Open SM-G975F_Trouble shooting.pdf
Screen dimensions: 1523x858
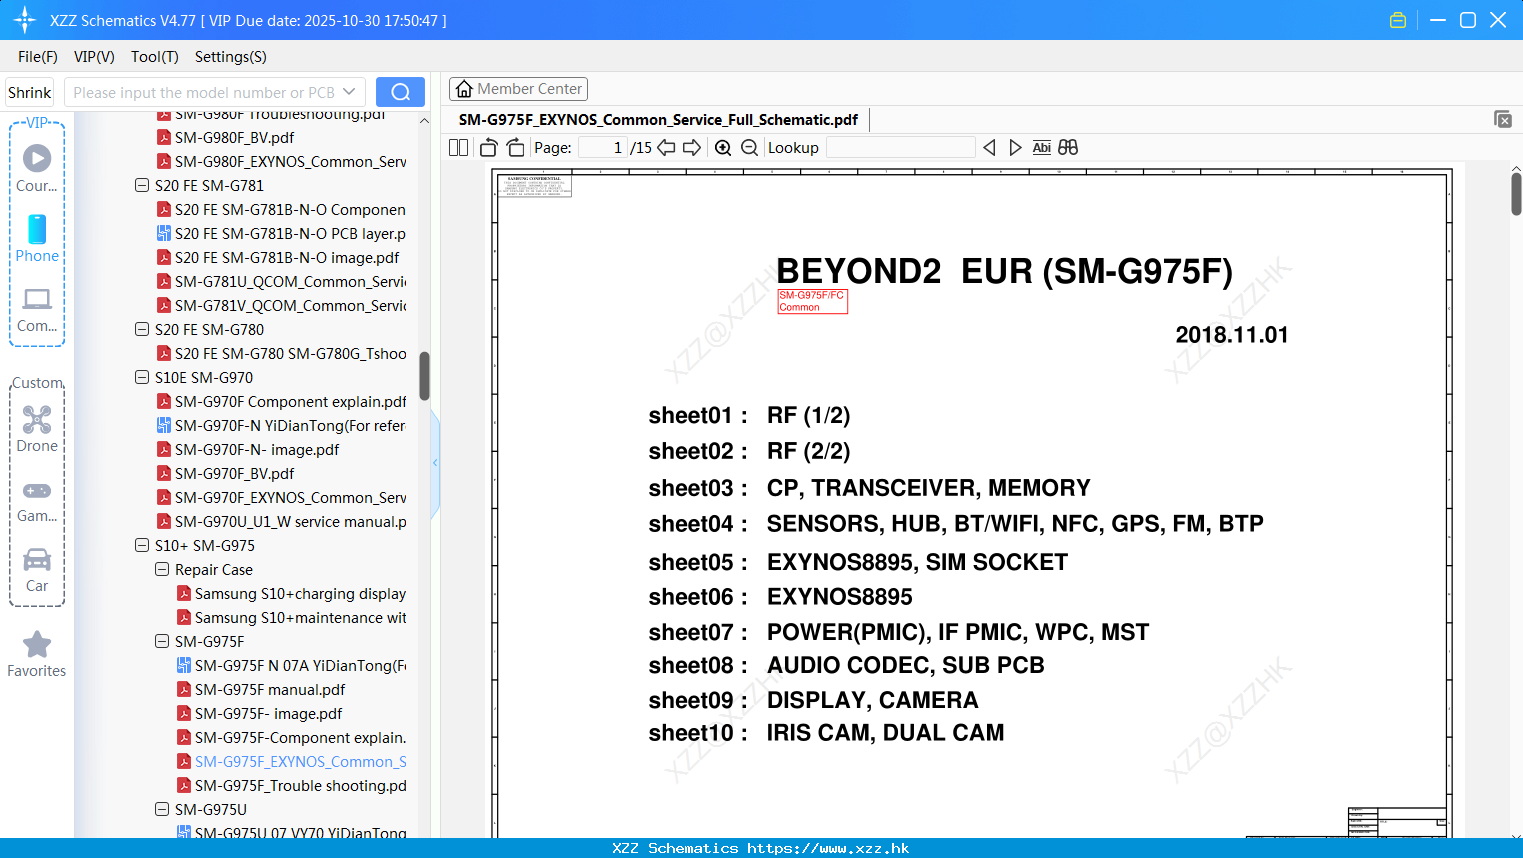291,786
